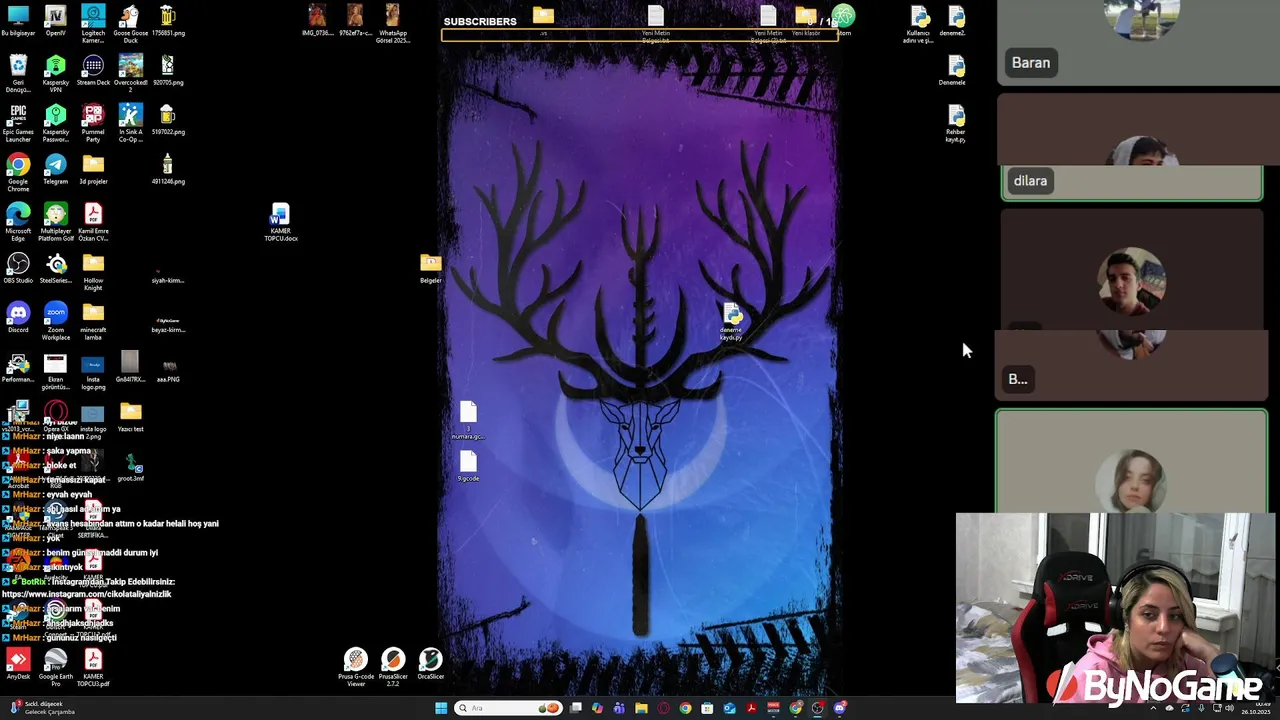Select the KAMER TOPCU.docx Word file
Image resolution: width=1280 pixels, height=720 pixels.
pos(280,222)
